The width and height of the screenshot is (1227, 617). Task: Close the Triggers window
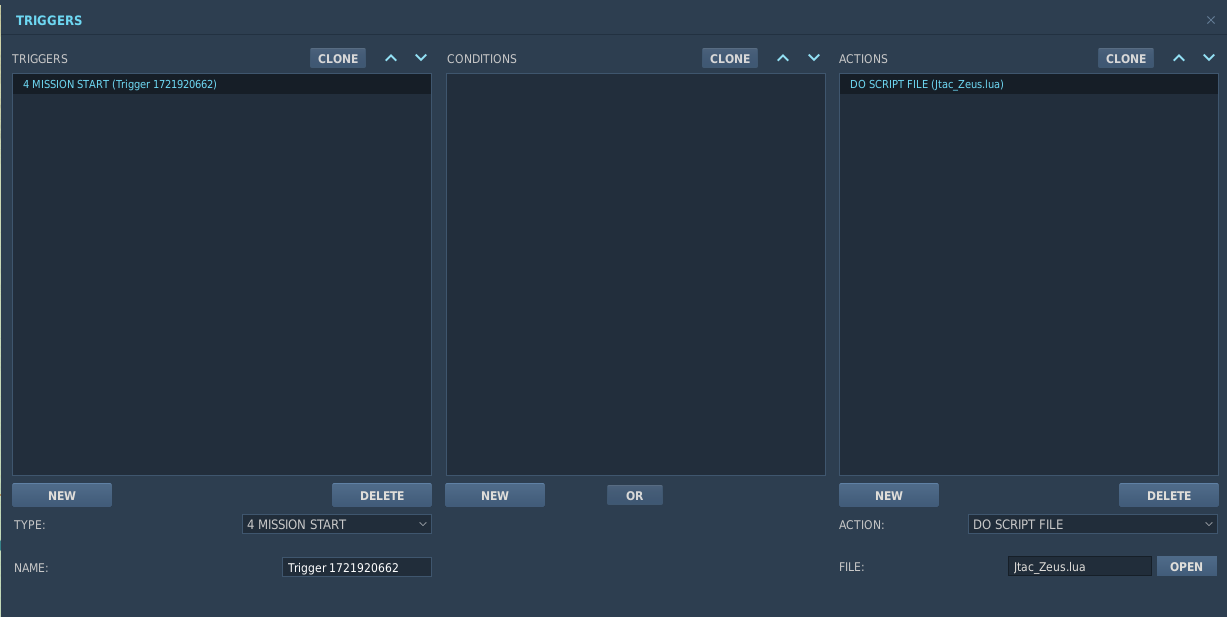(x=1211, y=20)
